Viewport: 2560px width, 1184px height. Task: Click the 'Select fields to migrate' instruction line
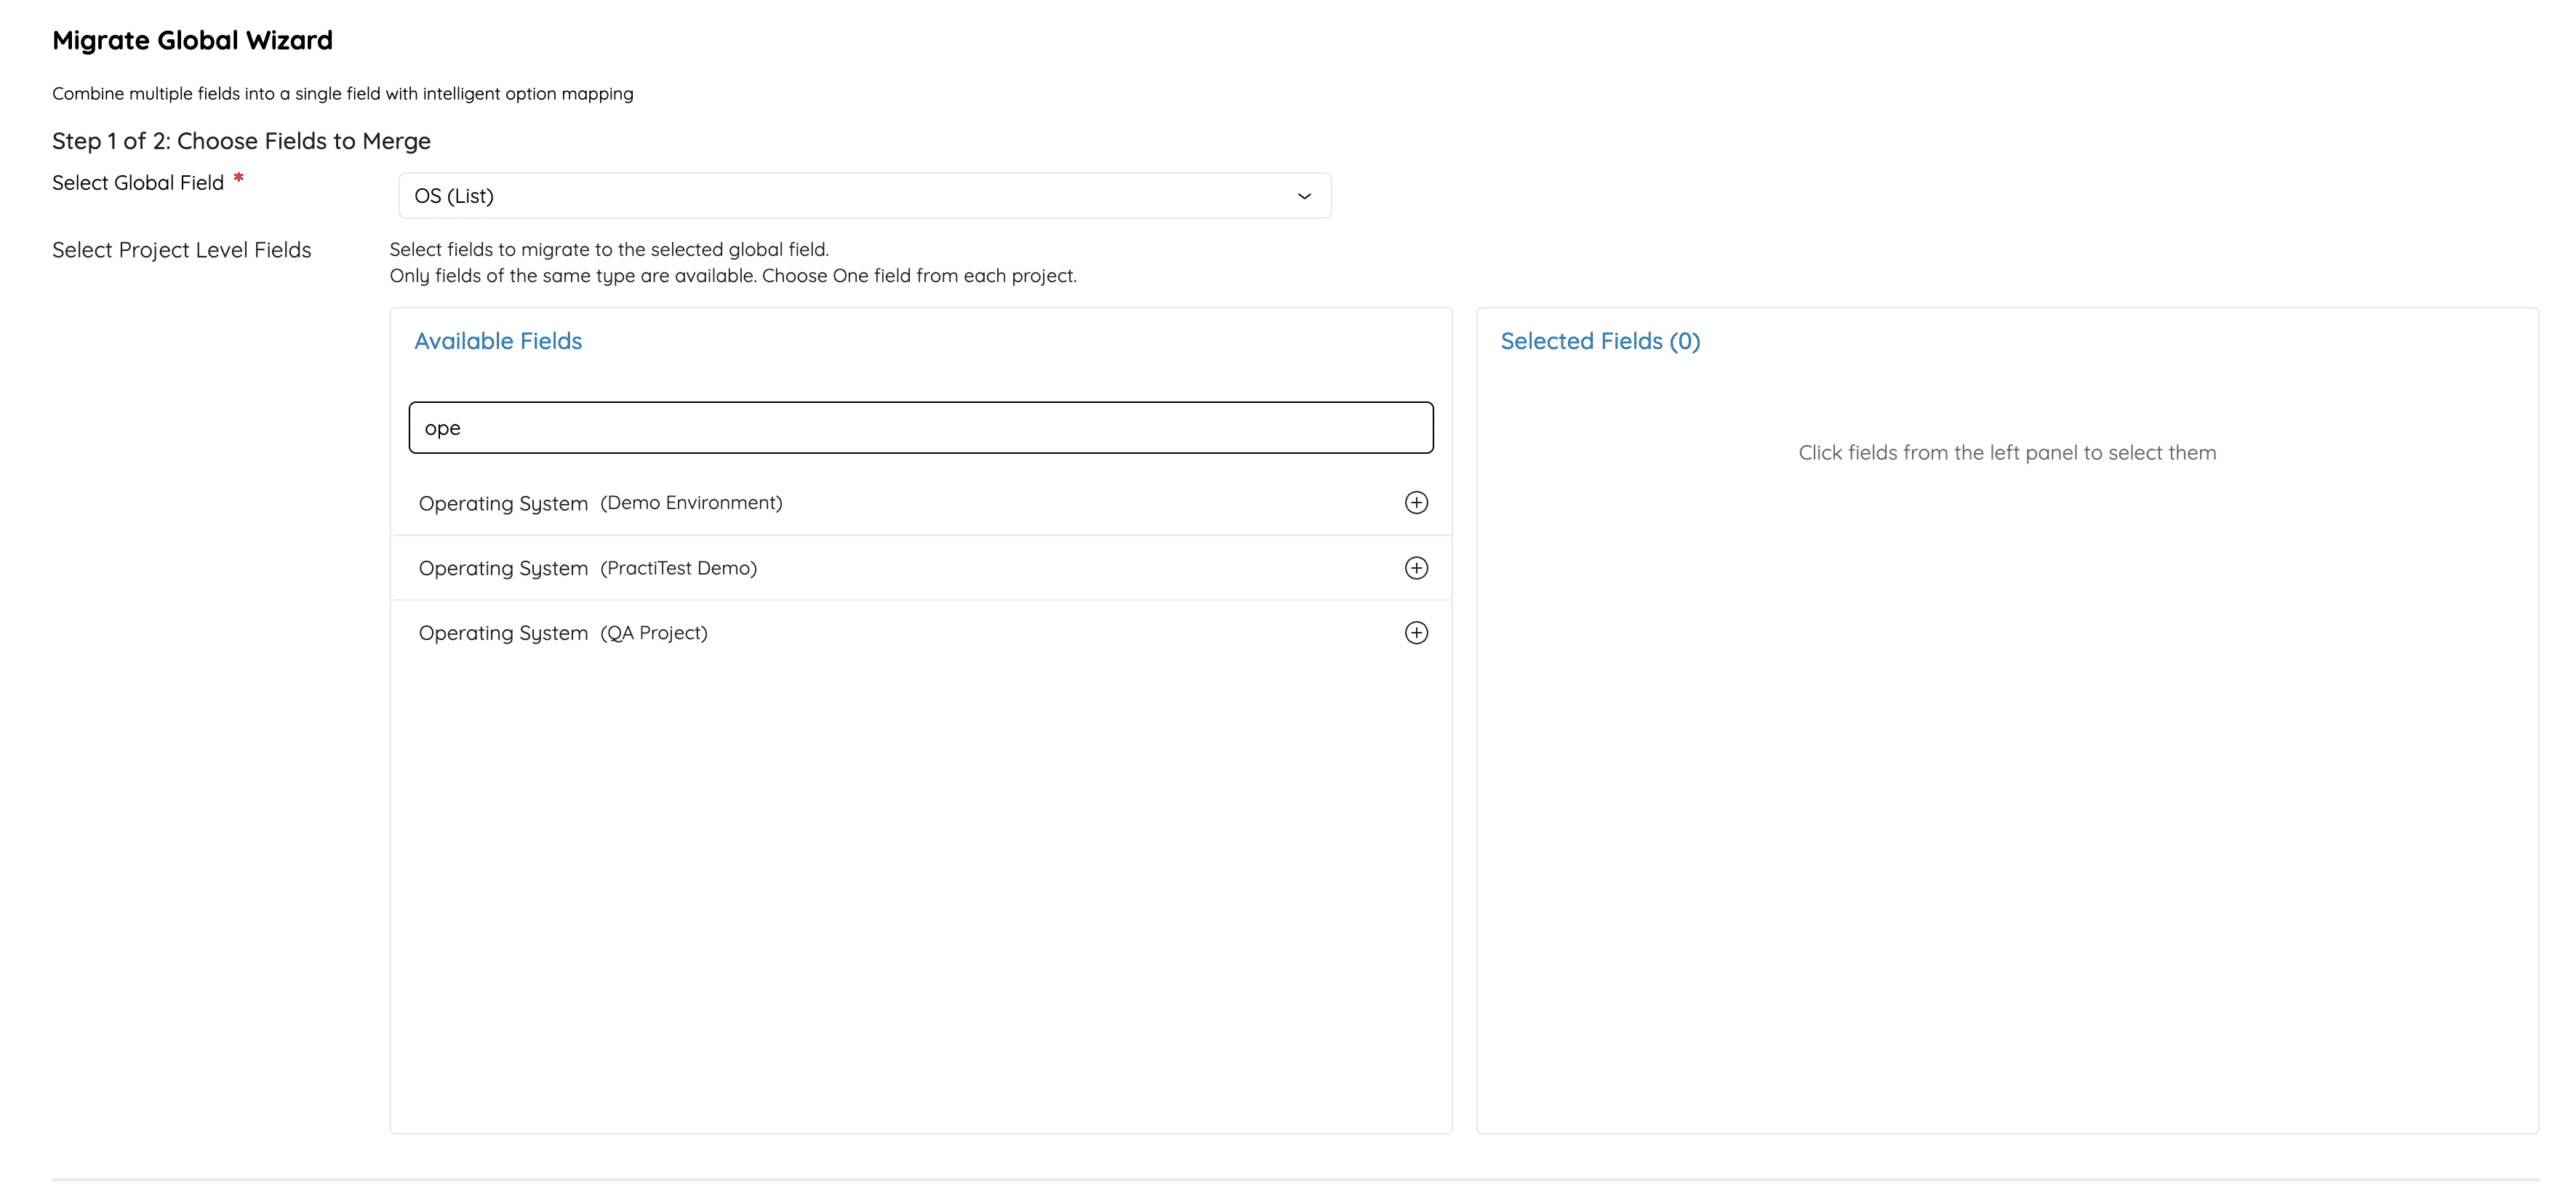609,249
